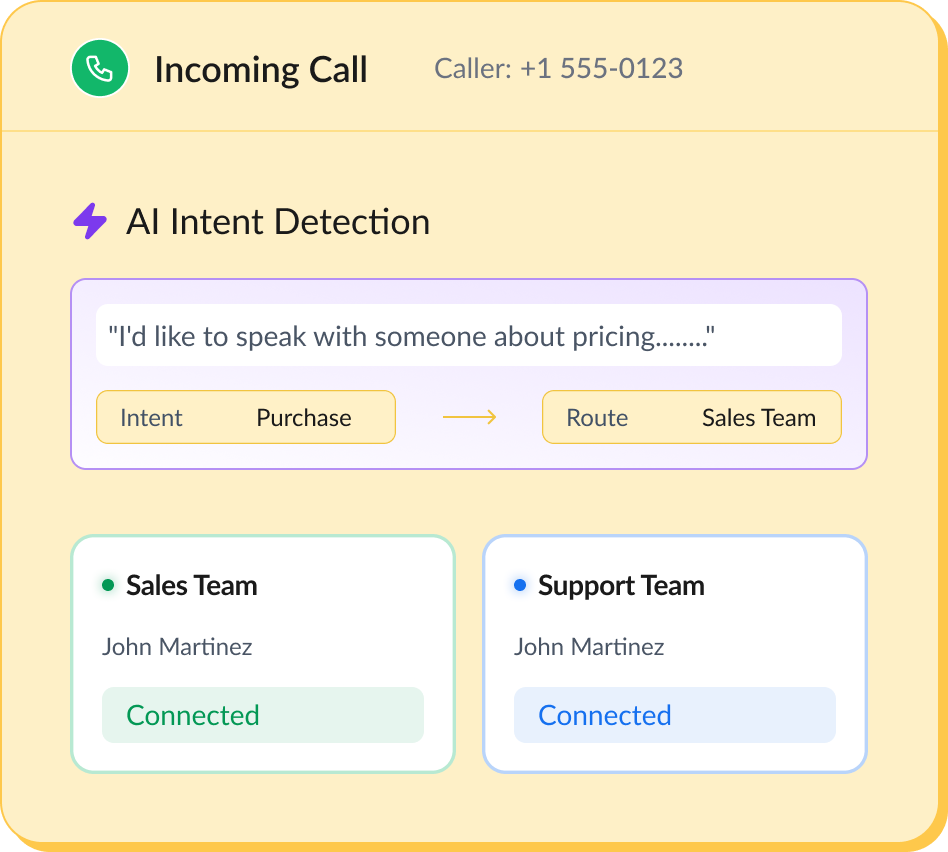Viewport: 948px width, 852px height.
Task: Click the Route label in the routing pill
Action: (x=597, y=418)
